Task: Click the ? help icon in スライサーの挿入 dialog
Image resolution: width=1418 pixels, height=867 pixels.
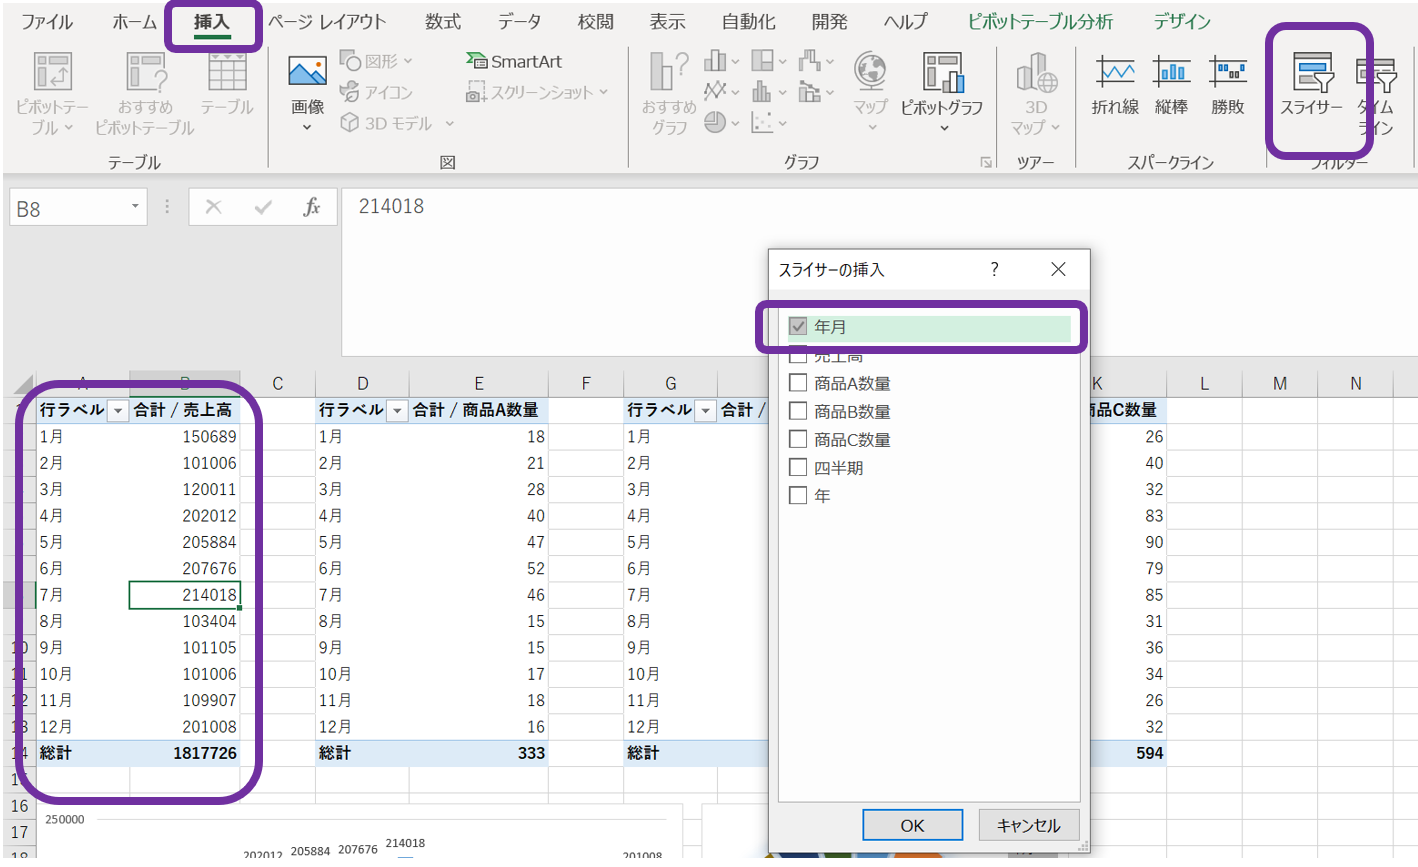Action: coord(994,269)
